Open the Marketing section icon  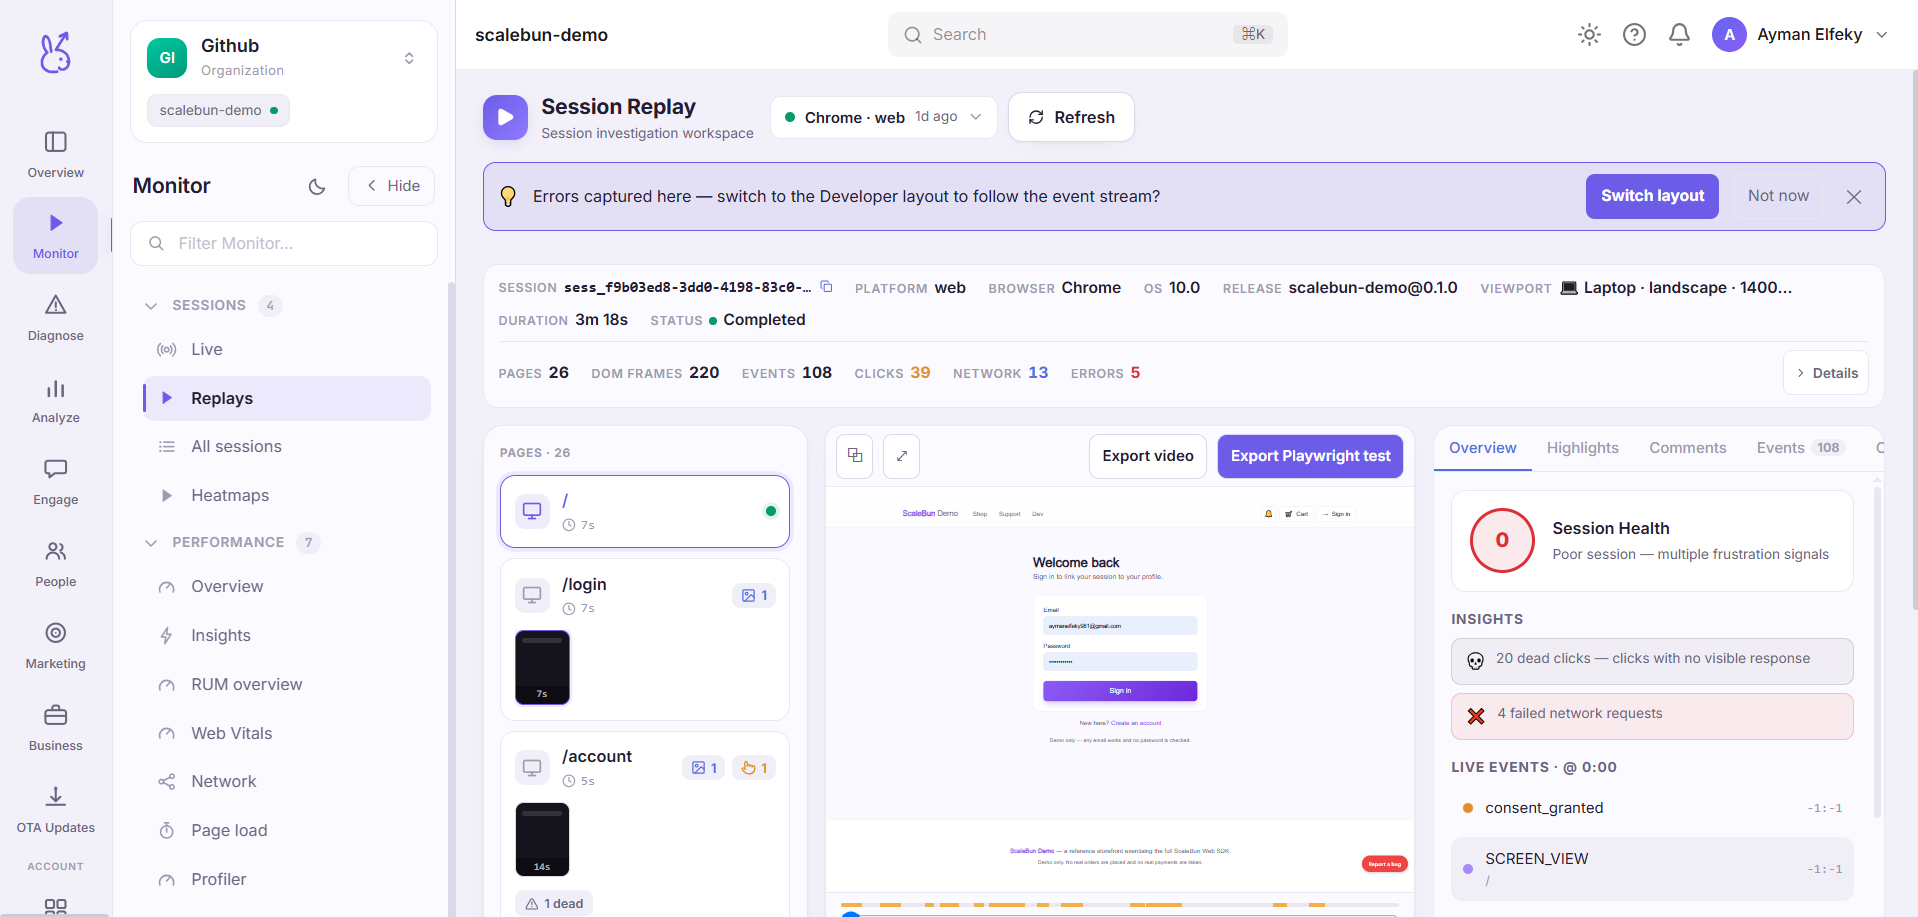pyautogui.click(x=56, y=633)
